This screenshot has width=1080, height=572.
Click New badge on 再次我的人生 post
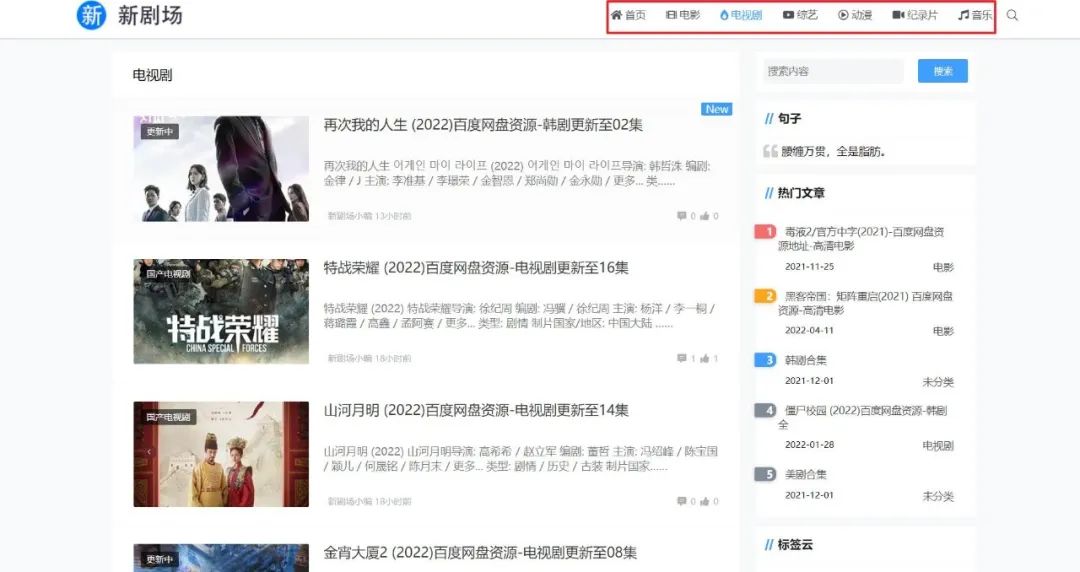click(x=716, y=109)
